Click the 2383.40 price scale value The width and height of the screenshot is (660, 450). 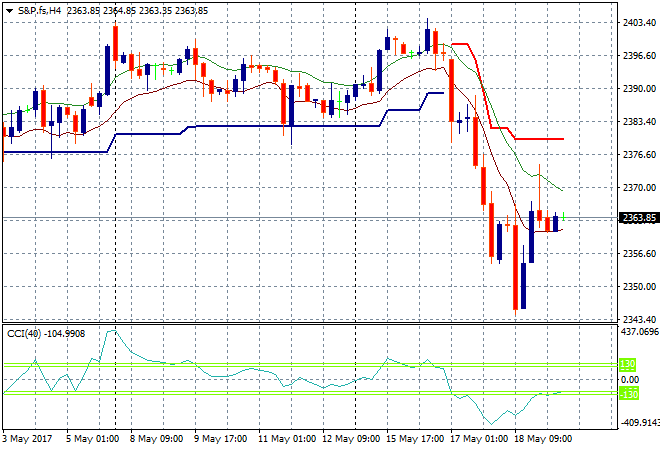(x=639, y=122)
